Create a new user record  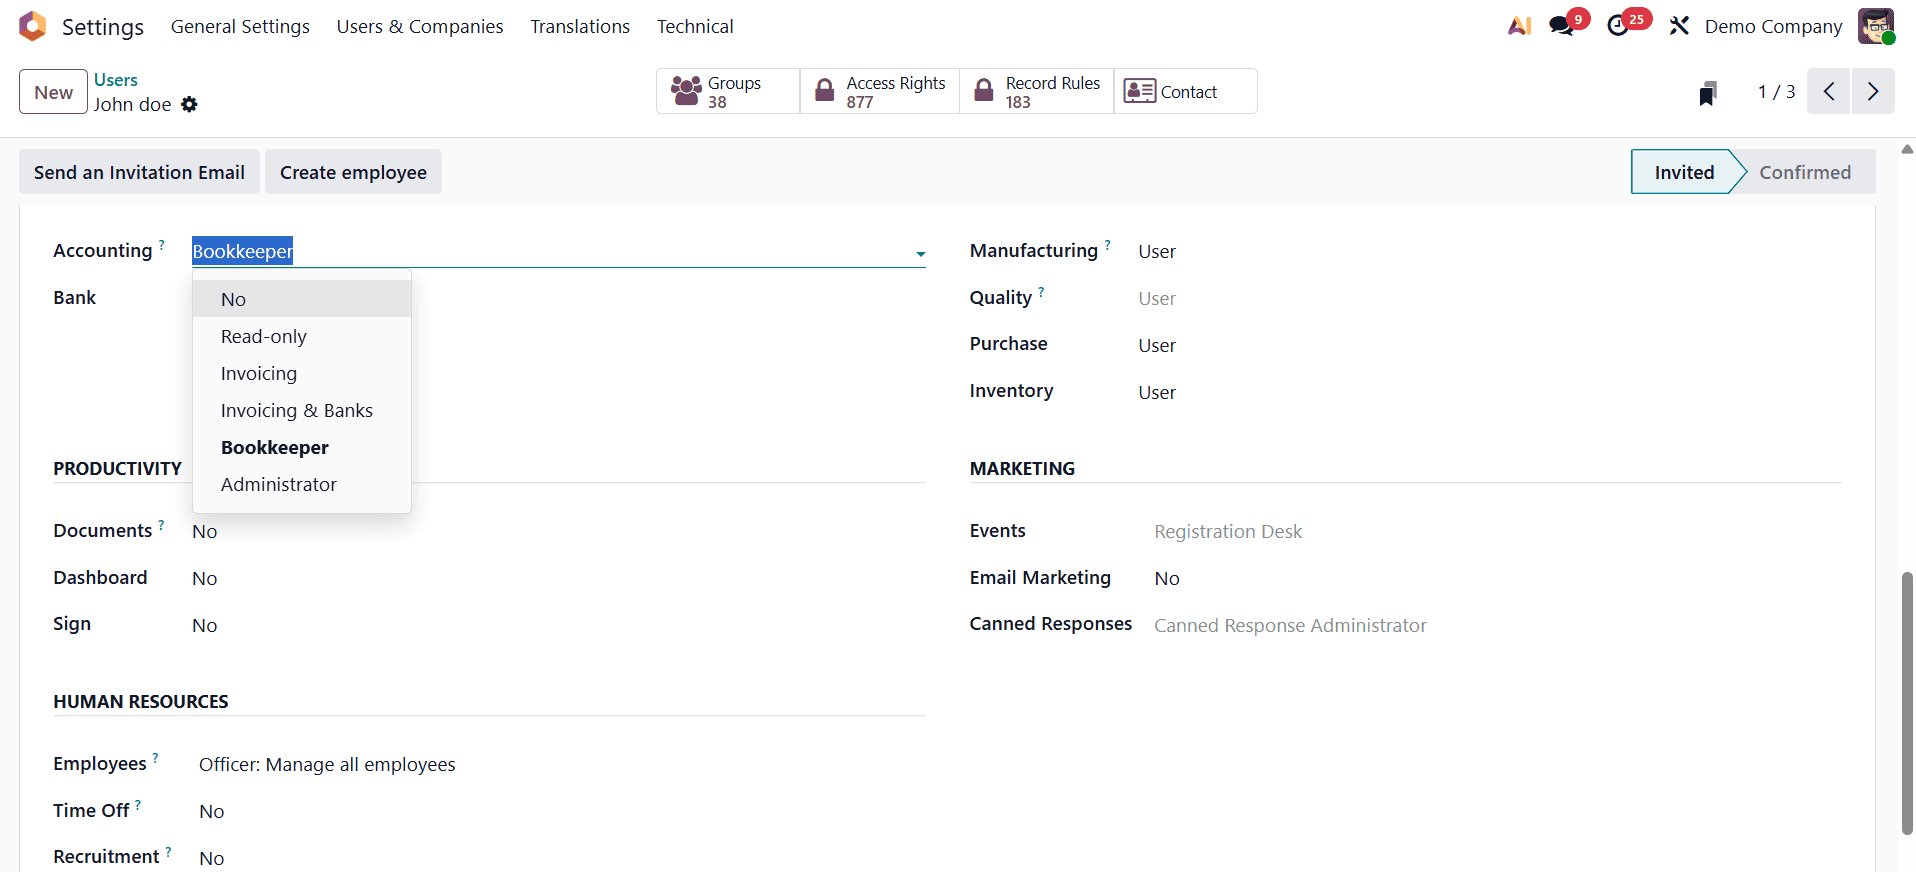52,91
